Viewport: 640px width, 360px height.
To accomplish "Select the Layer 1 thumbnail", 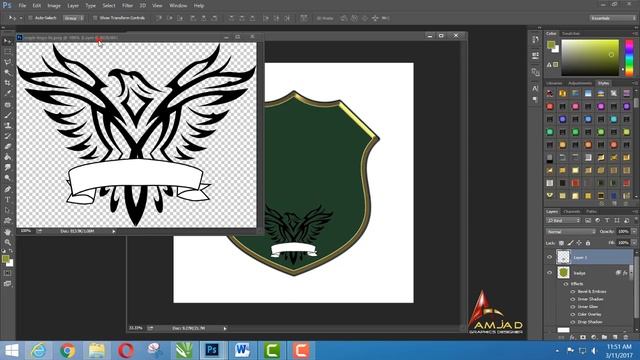I will pyautogui.click(x=563, y=257).
